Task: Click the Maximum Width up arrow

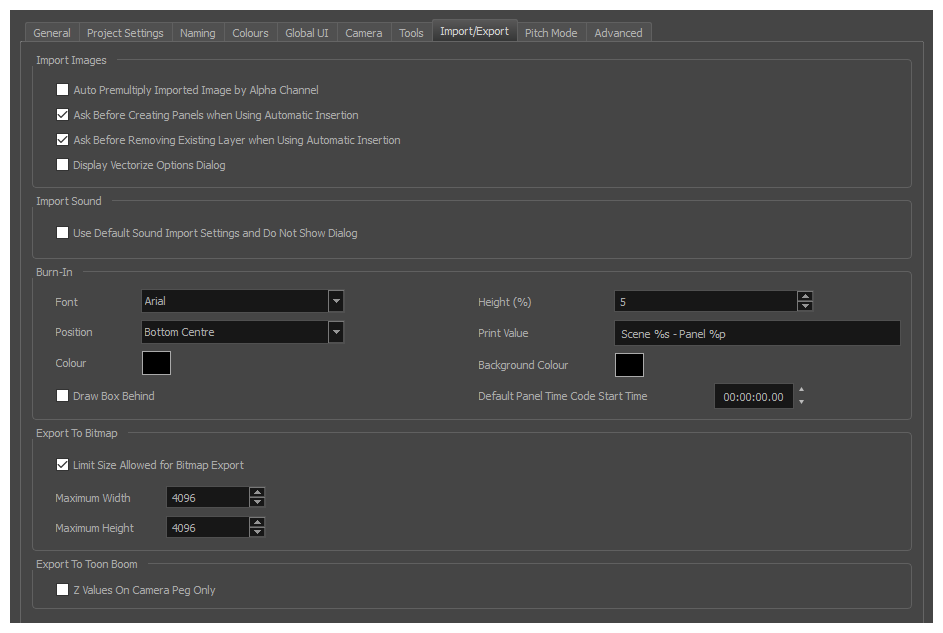Action: tap(257, 492)
